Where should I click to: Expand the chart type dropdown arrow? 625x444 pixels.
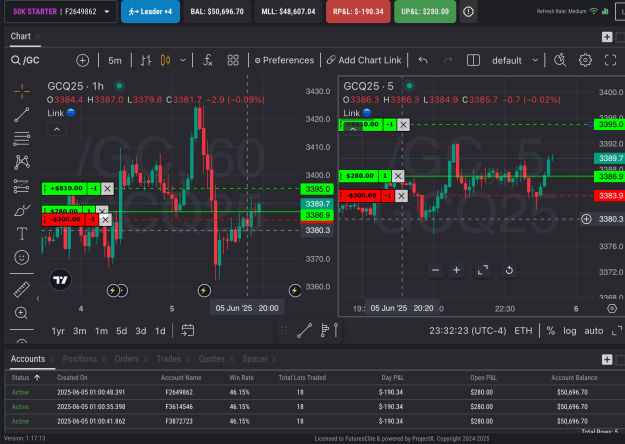click(183, 61)
